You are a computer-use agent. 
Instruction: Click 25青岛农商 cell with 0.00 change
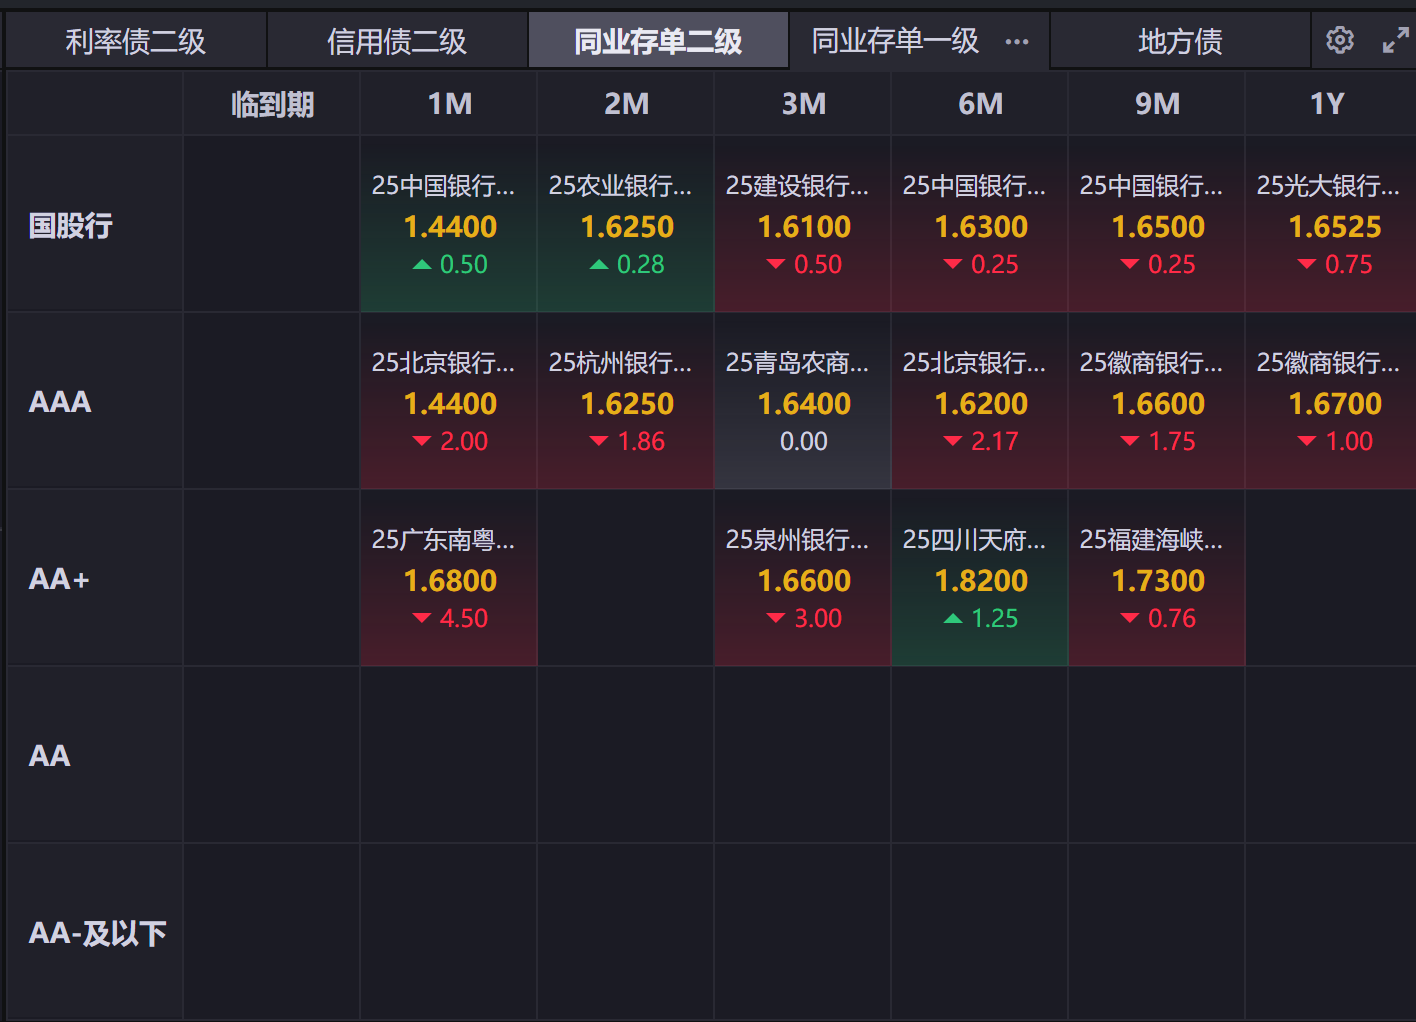tap(803, 402)
